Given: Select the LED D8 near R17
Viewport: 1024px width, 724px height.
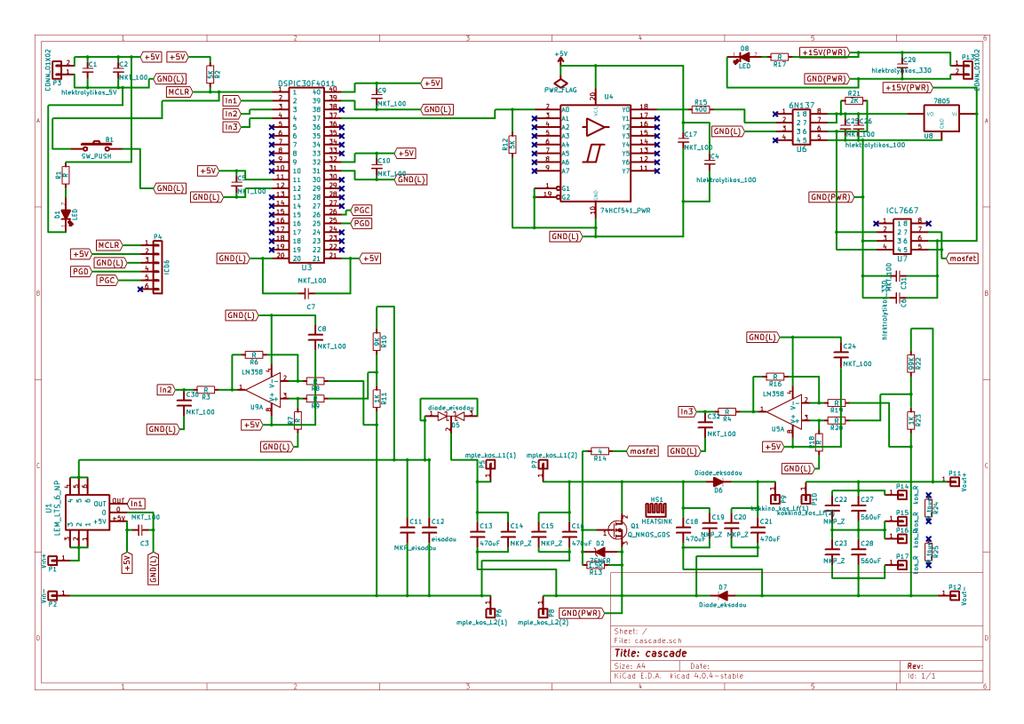Looking at the screenshot, I should tap(743, 58).
